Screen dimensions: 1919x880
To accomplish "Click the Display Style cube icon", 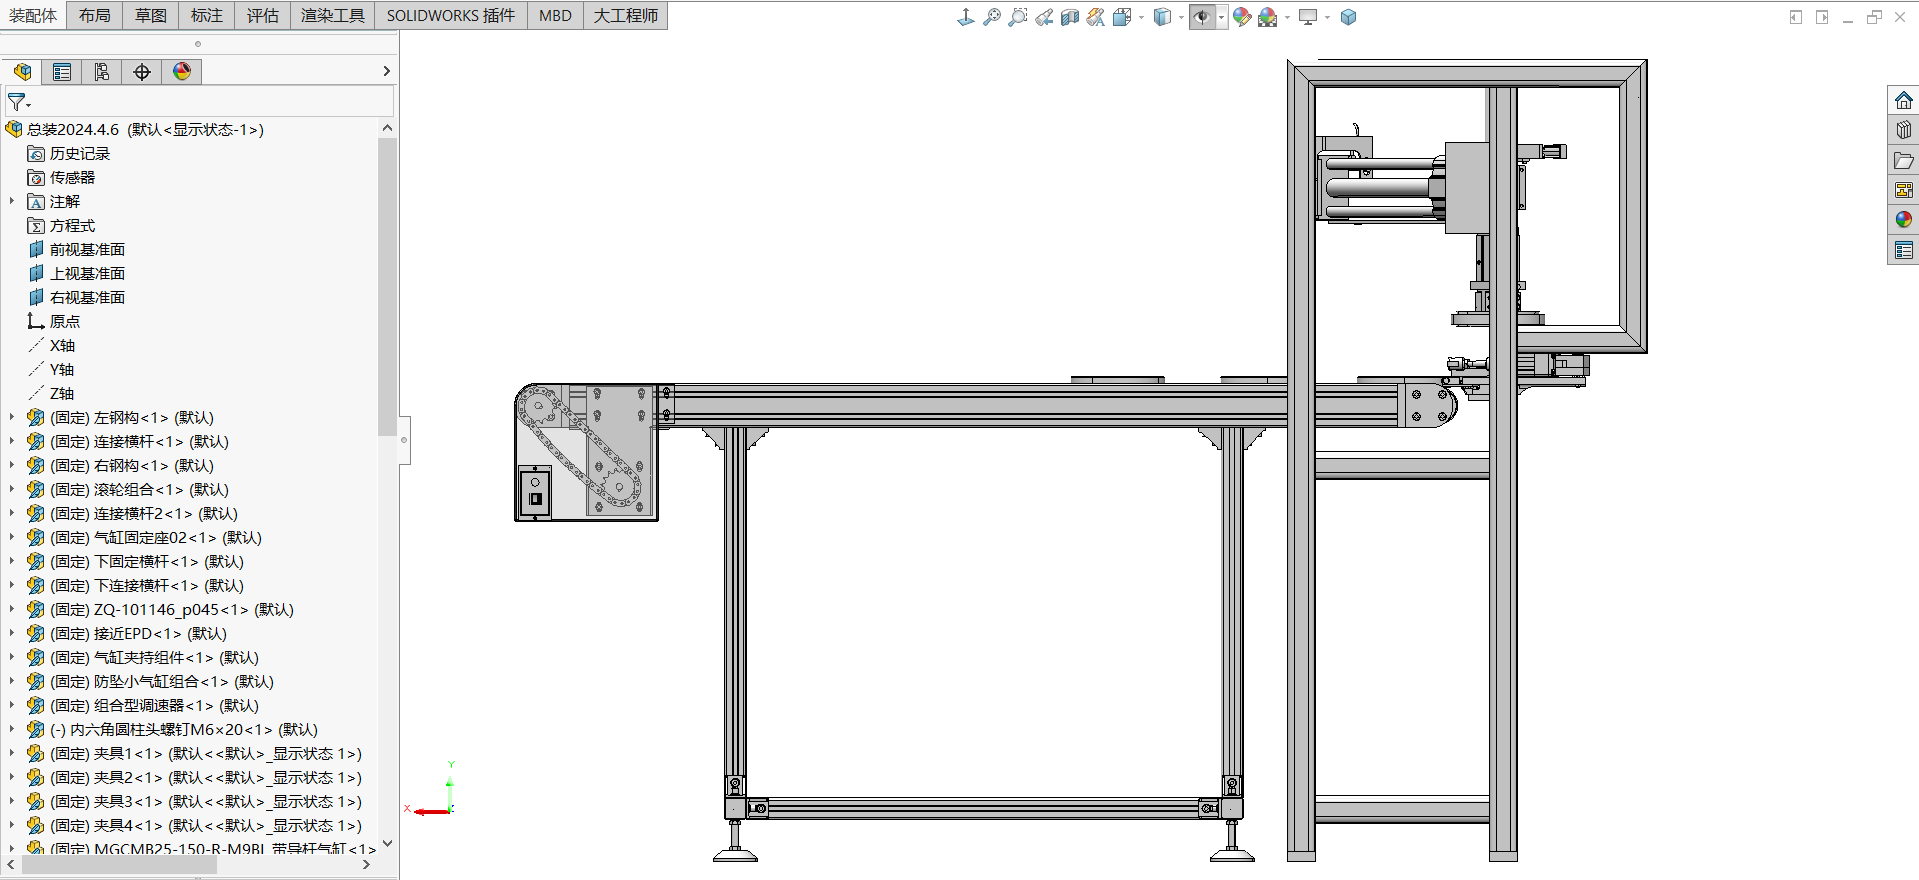I will coord(1162,17).
